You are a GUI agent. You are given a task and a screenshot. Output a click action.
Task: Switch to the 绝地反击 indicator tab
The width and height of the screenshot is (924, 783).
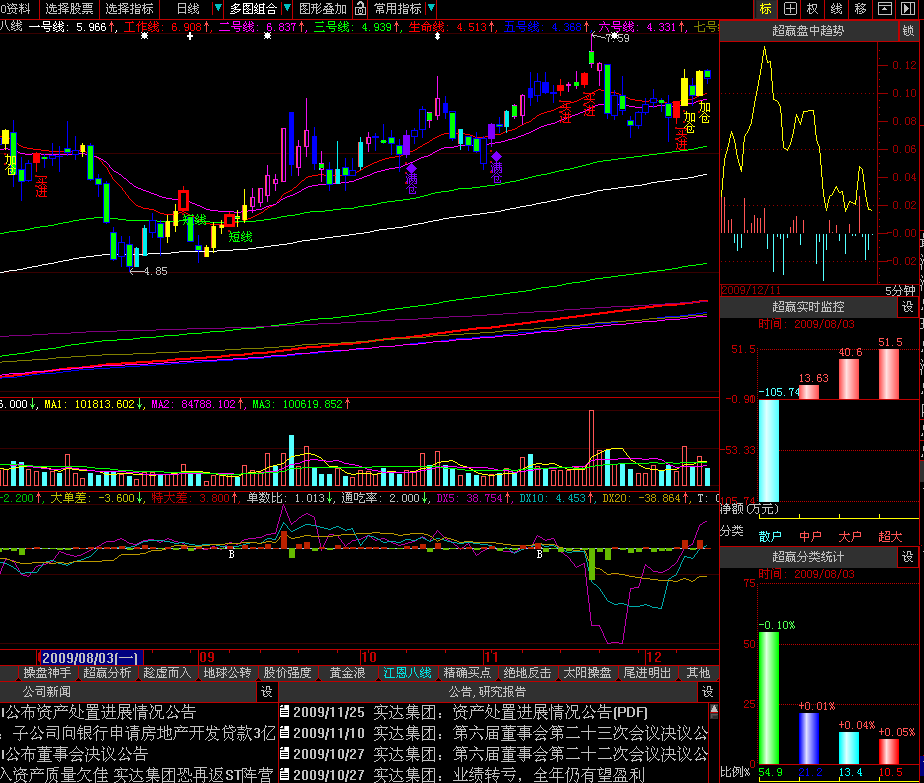(x=527, y=673)
